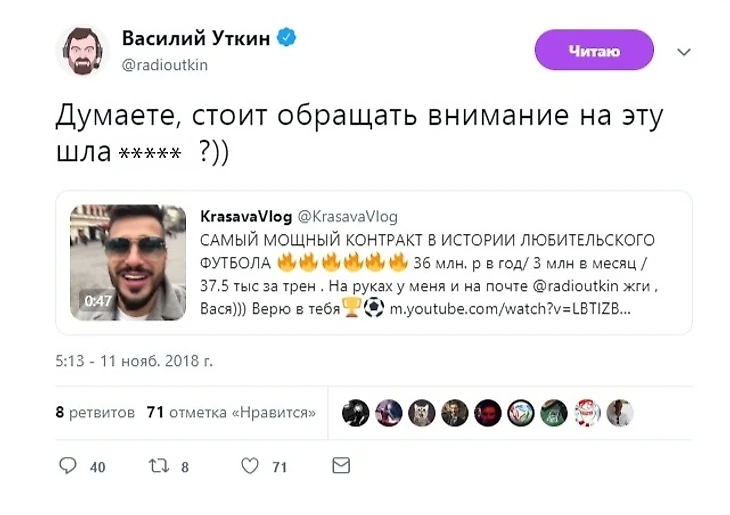
Task: Open the m.youtube.com link in quoted tweet
Action: coord(510,309)
